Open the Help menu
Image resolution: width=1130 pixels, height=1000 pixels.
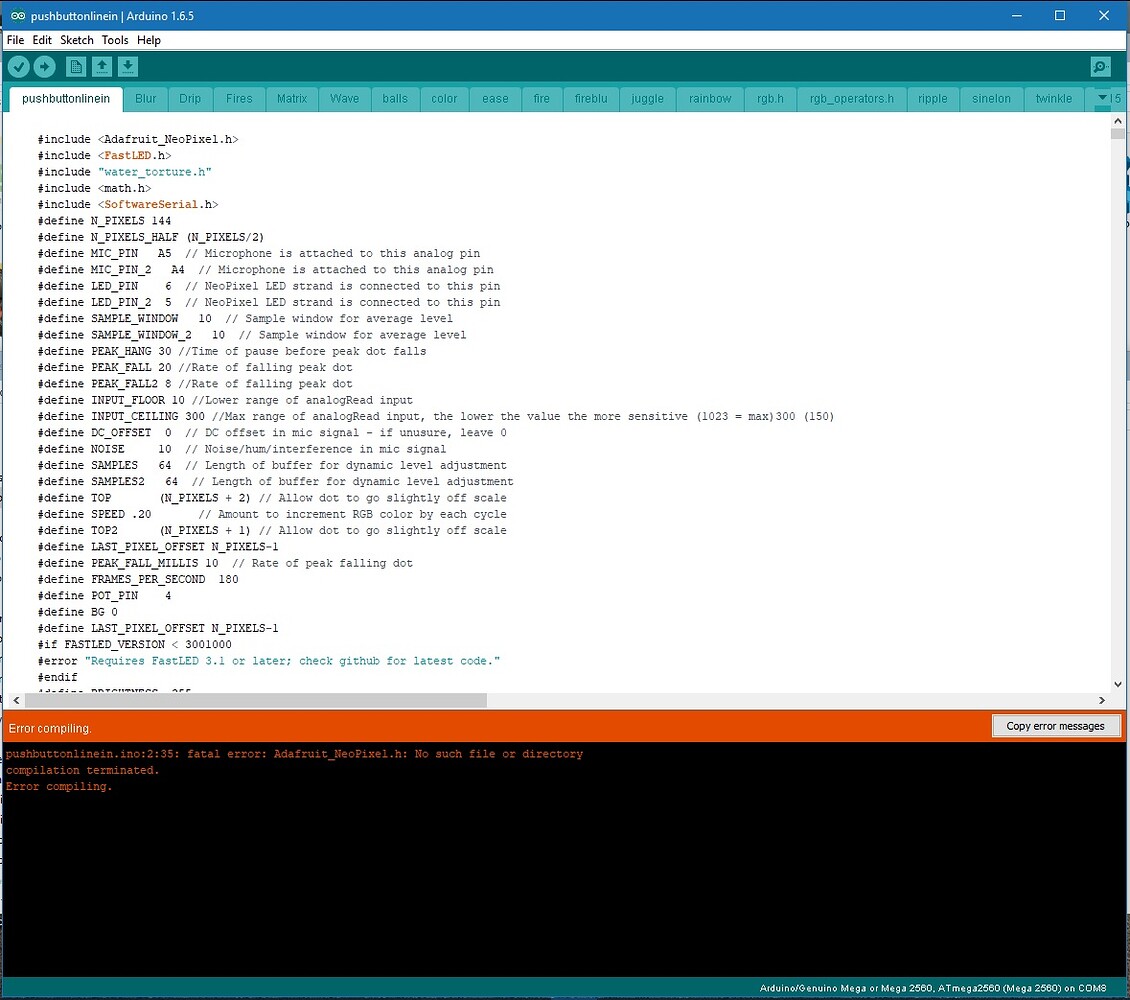point(148,40)
